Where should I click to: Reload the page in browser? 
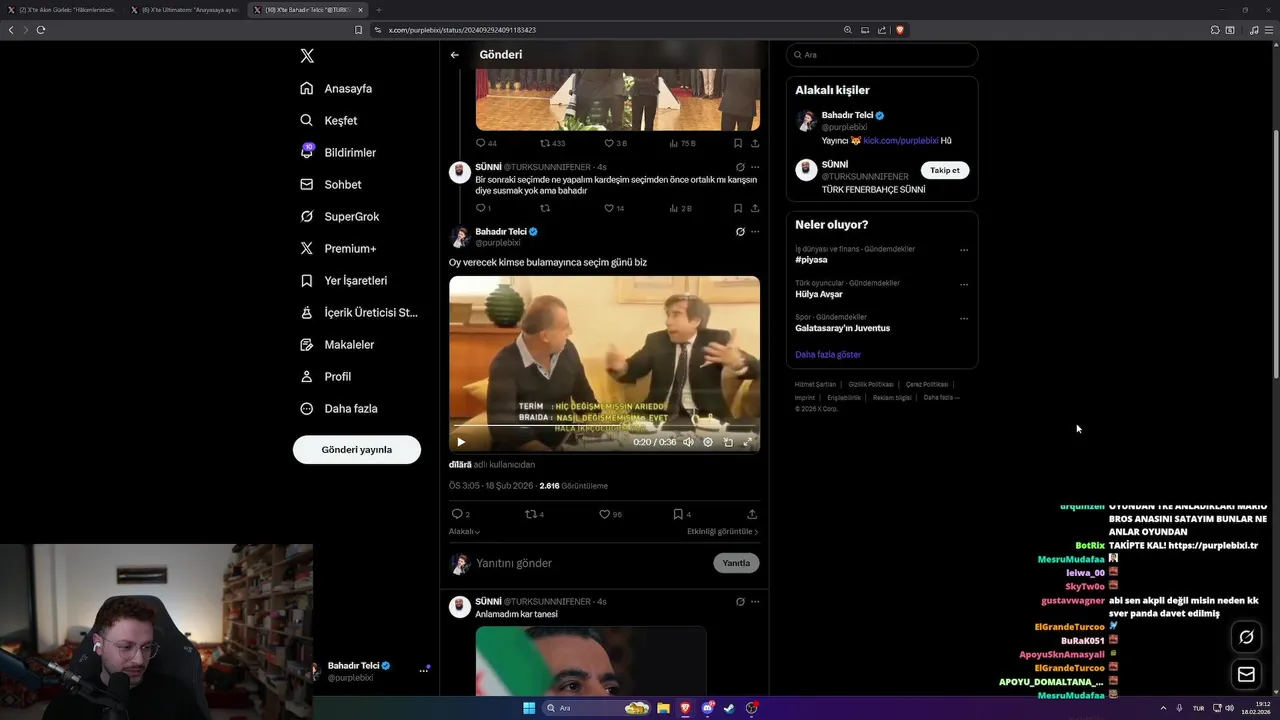41,30
